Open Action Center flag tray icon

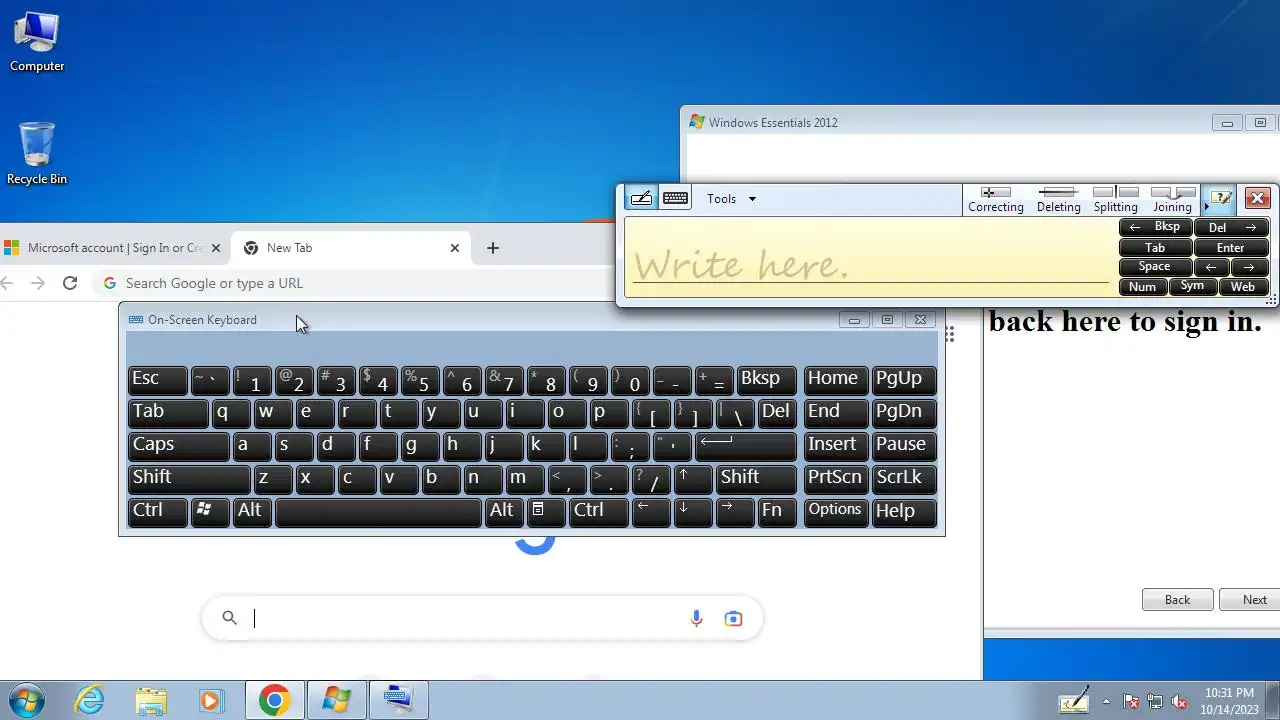(1131, 701)
